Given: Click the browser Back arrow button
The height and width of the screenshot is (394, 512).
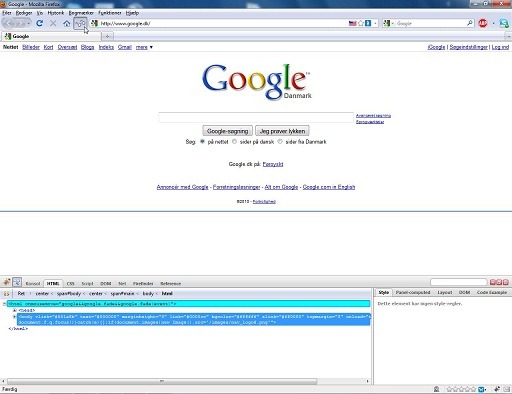Looking at the screenshot, I should (x=9, y=23).
